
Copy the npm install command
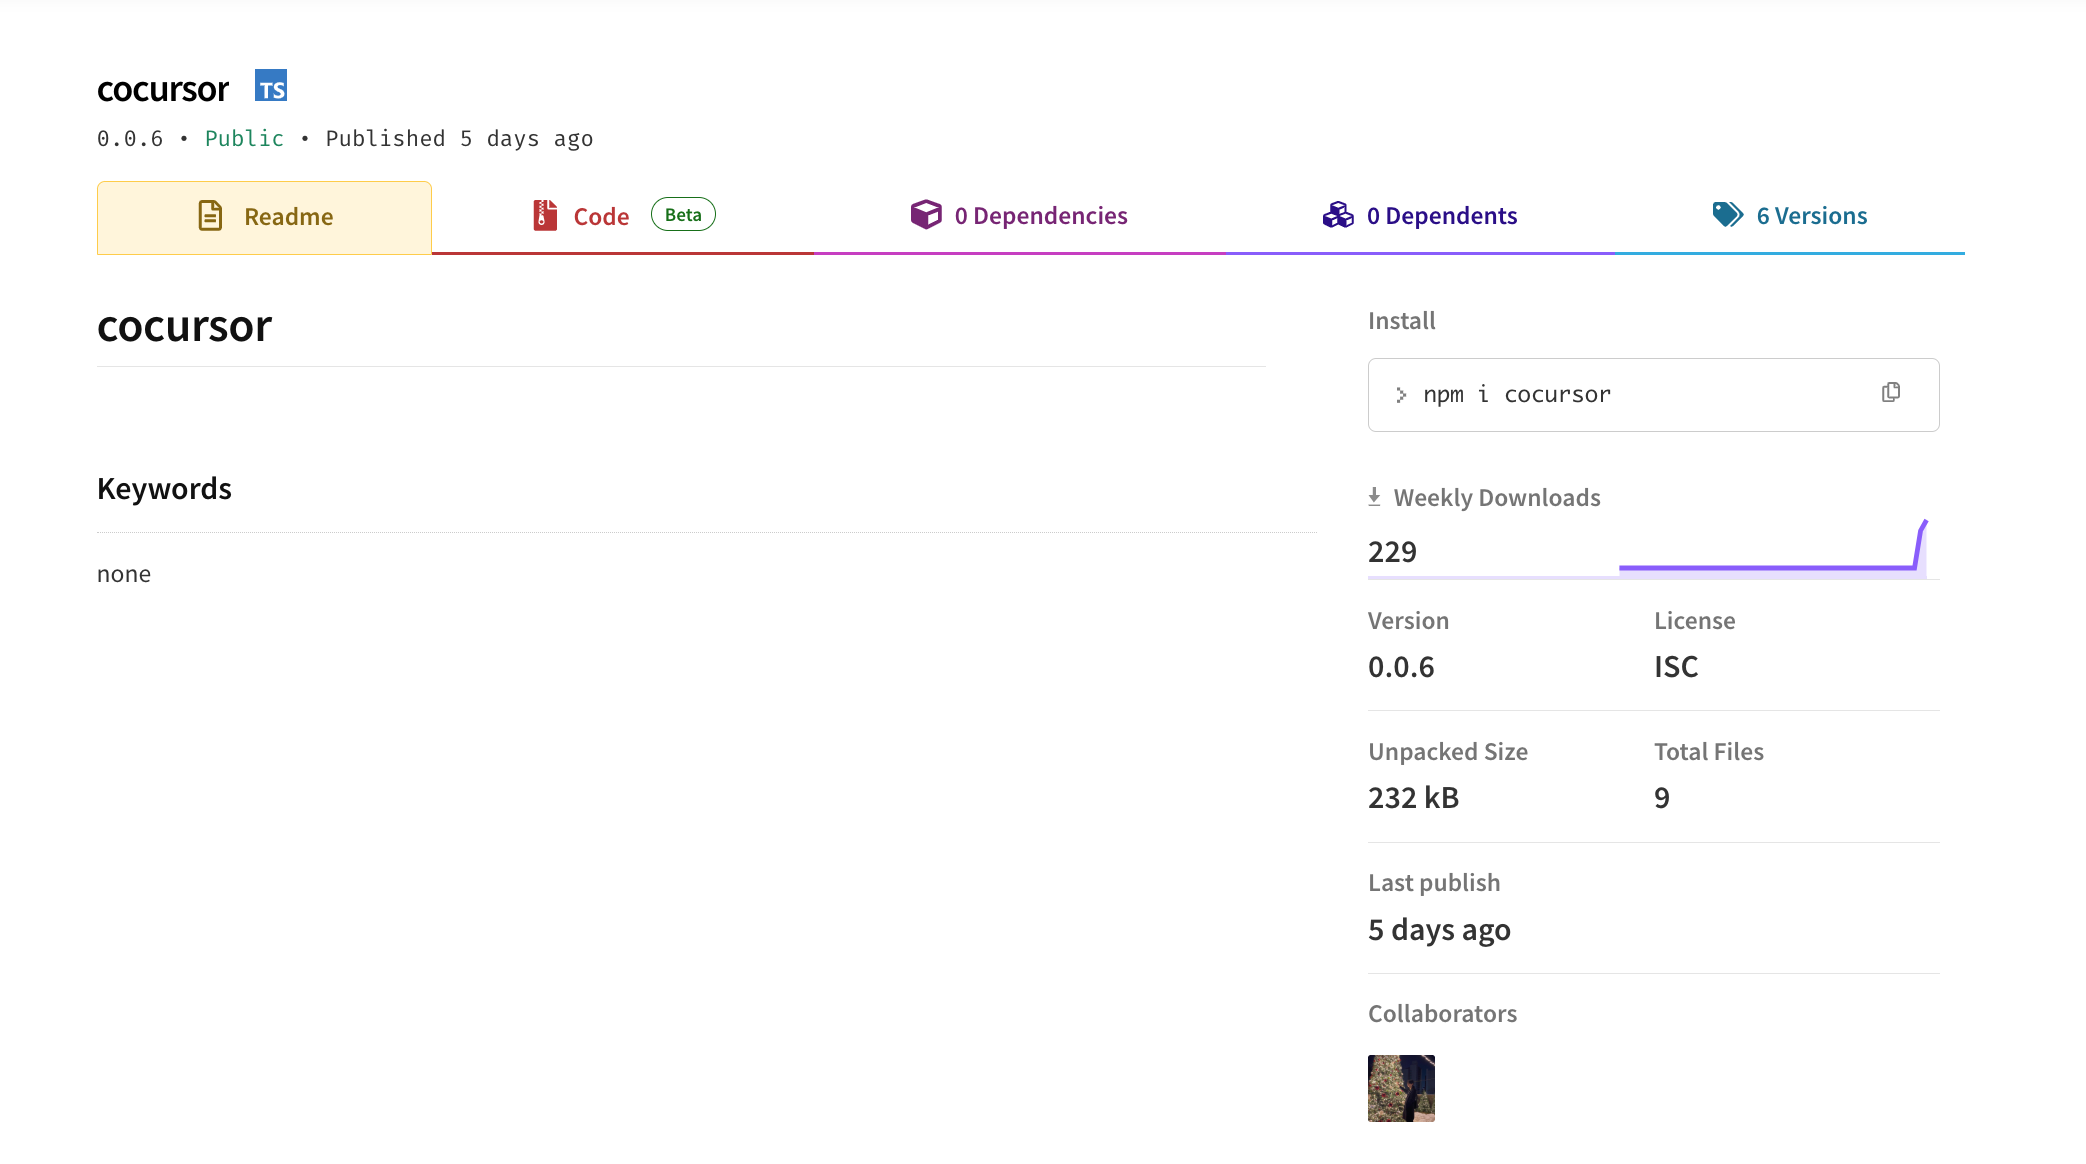point(1891,393)
